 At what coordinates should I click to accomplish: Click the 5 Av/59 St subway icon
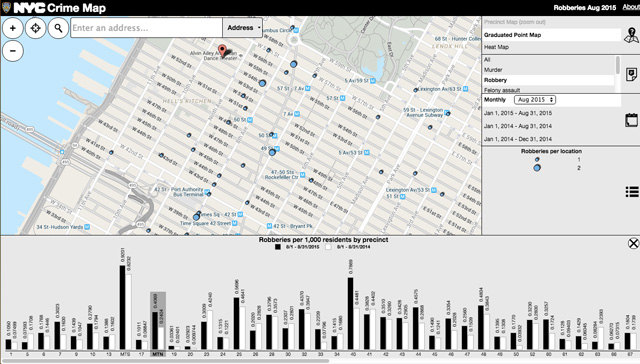point(373,81)
